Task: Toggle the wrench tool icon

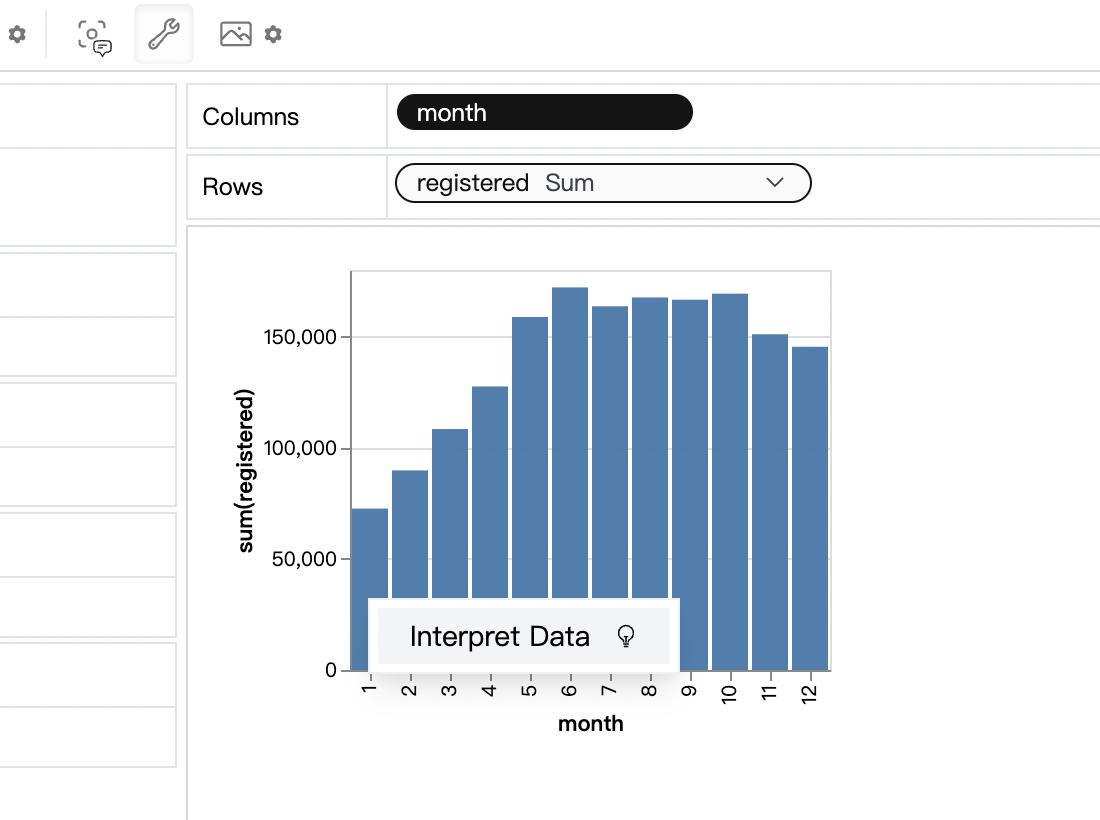Action: [x=163, y=35]
